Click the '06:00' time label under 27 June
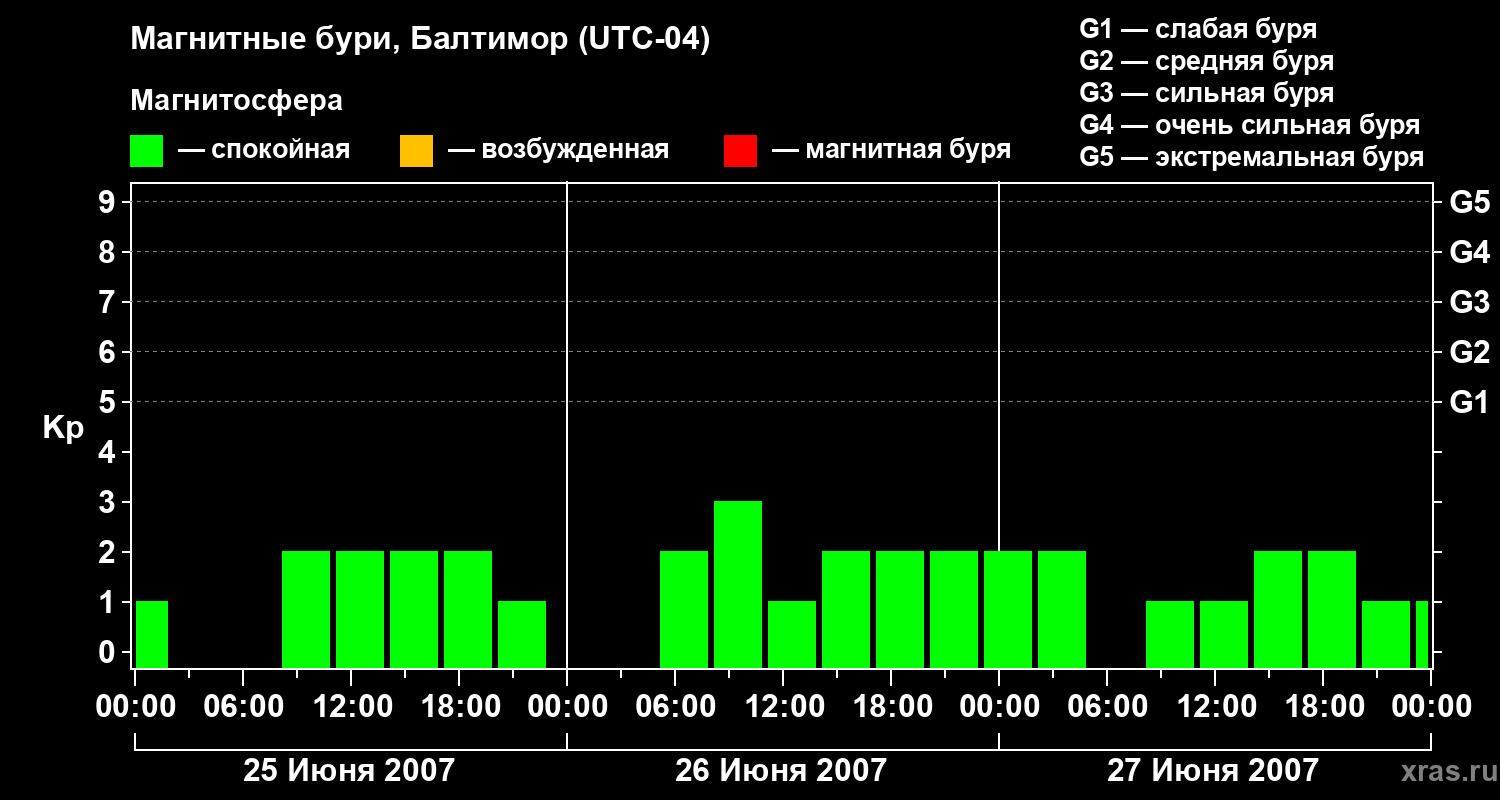1500x800 pixels. [x=1107, y=707]
